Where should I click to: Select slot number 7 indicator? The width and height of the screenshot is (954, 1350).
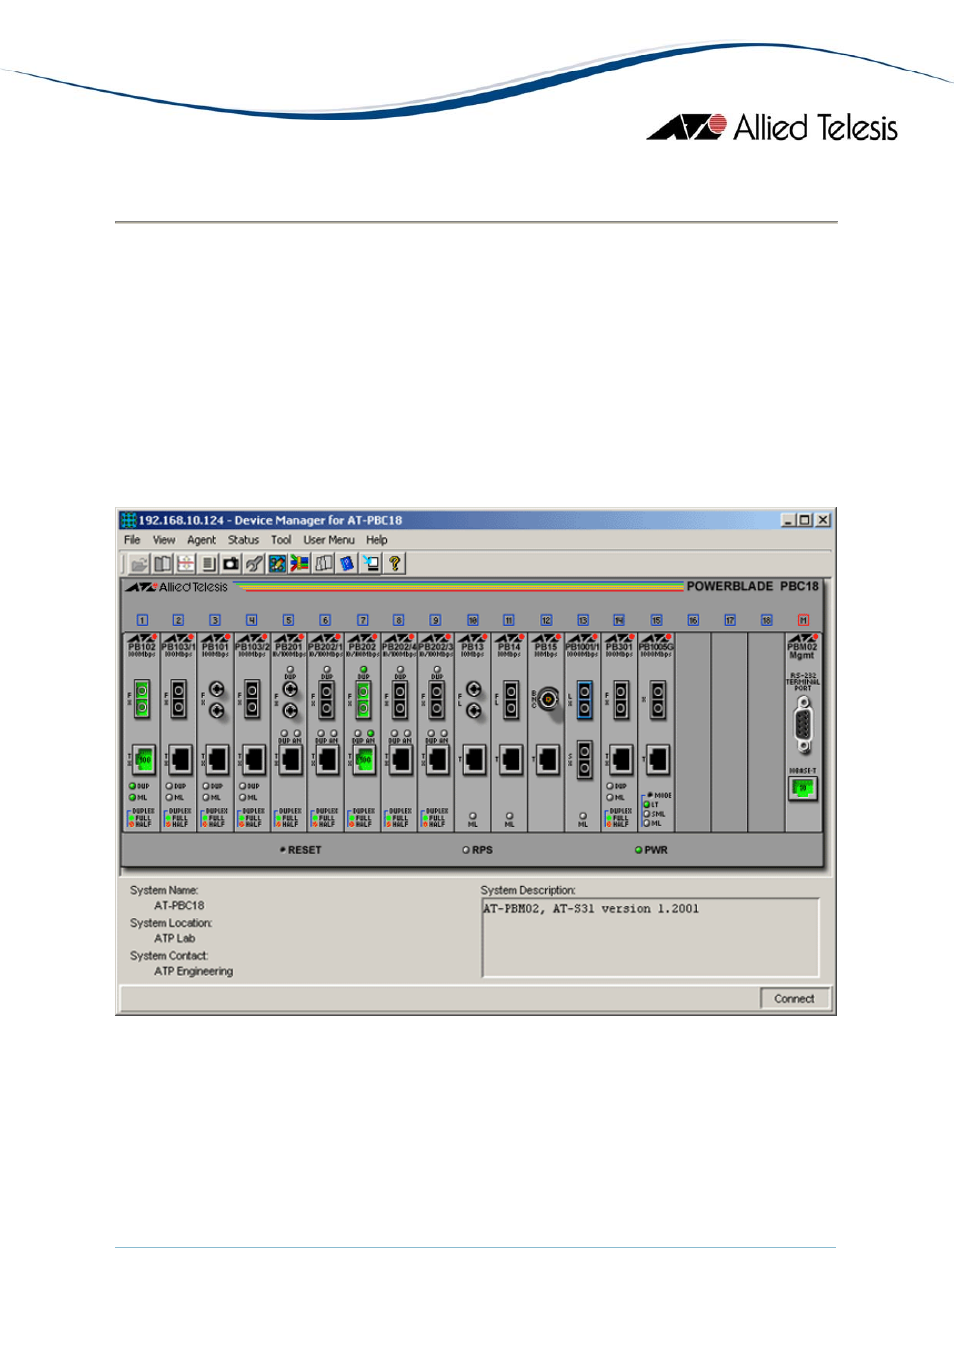(363, 620)
